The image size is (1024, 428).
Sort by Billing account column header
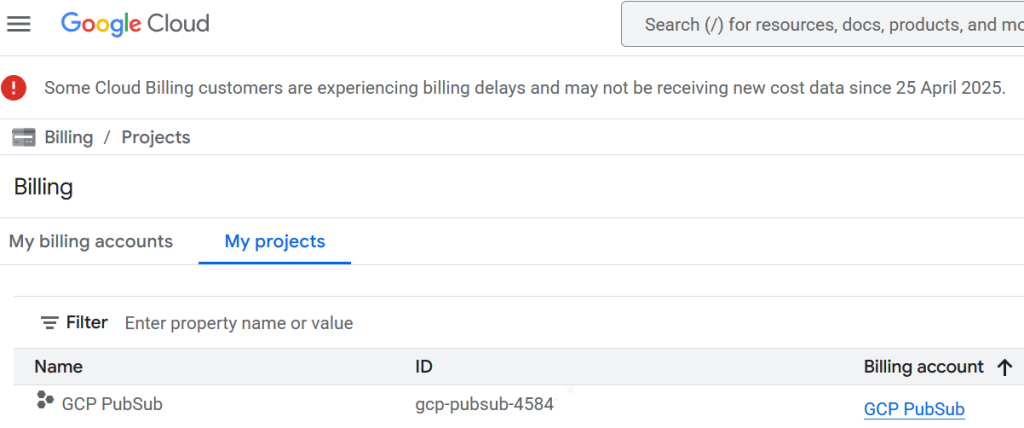pos(923,367)
